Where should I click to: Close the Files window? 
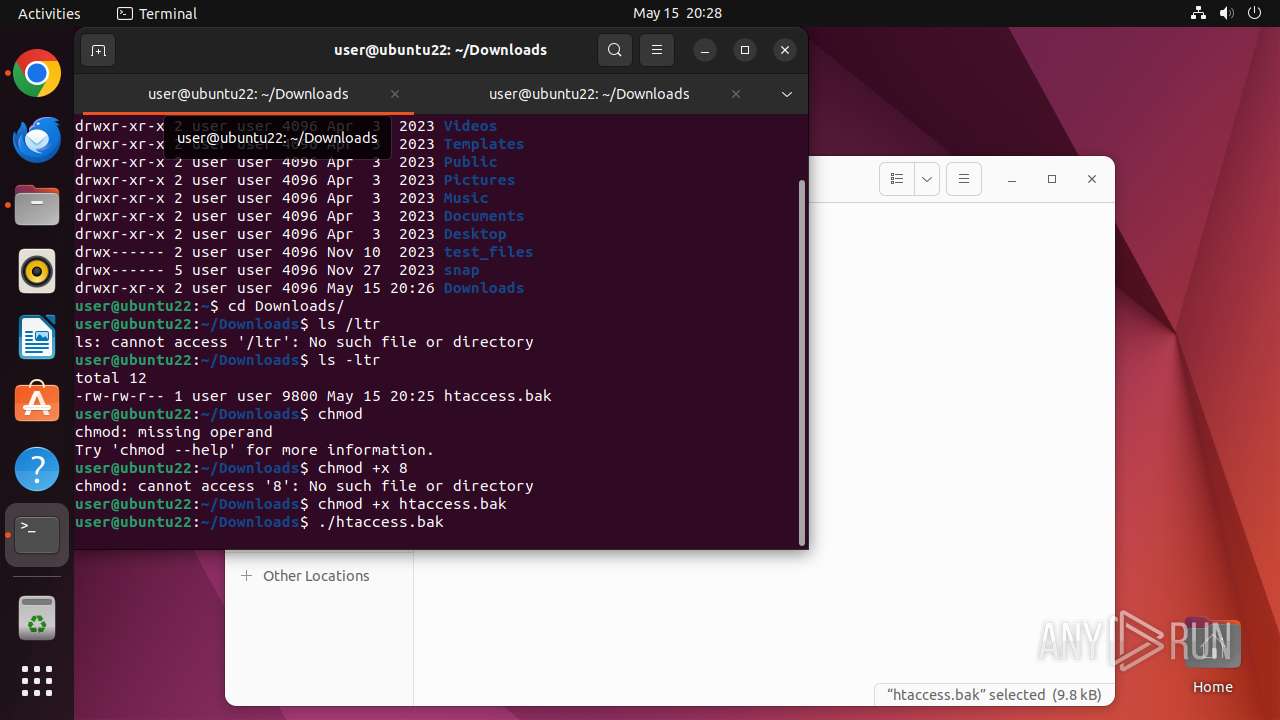1092,179
